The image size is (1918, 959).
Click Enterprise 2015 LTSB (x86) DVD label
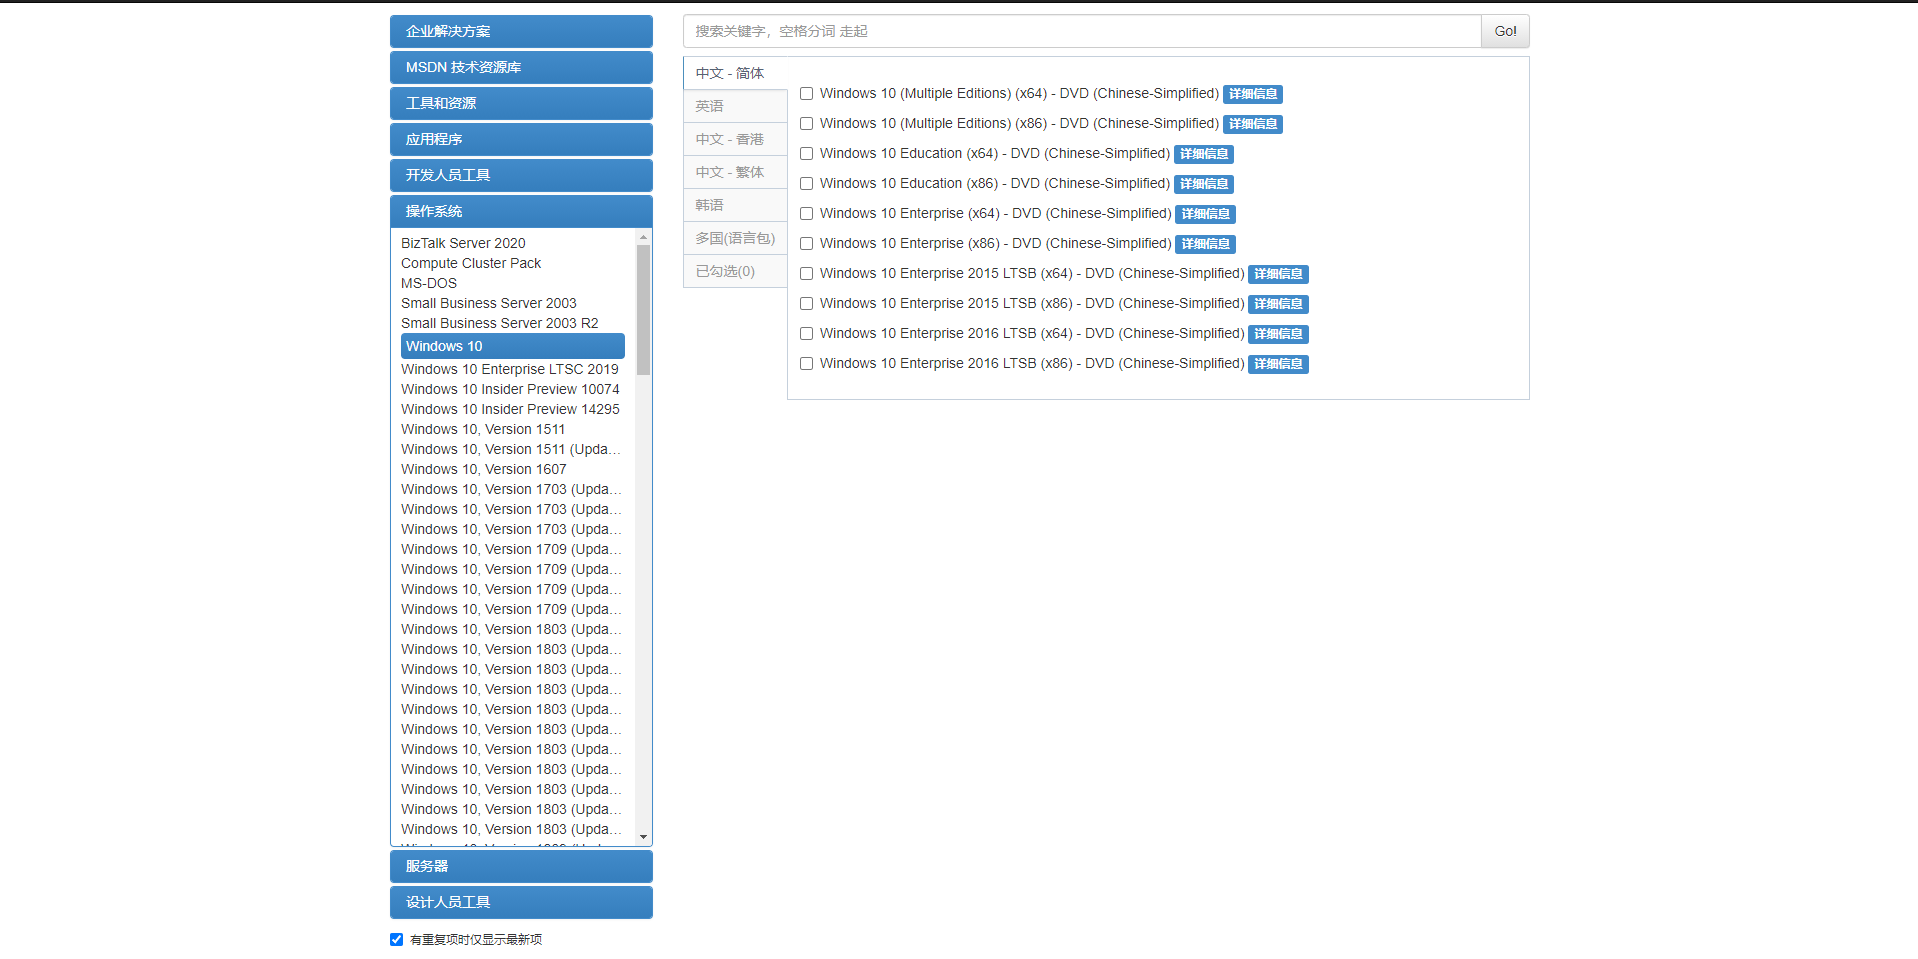click(x=1032, y=304)
